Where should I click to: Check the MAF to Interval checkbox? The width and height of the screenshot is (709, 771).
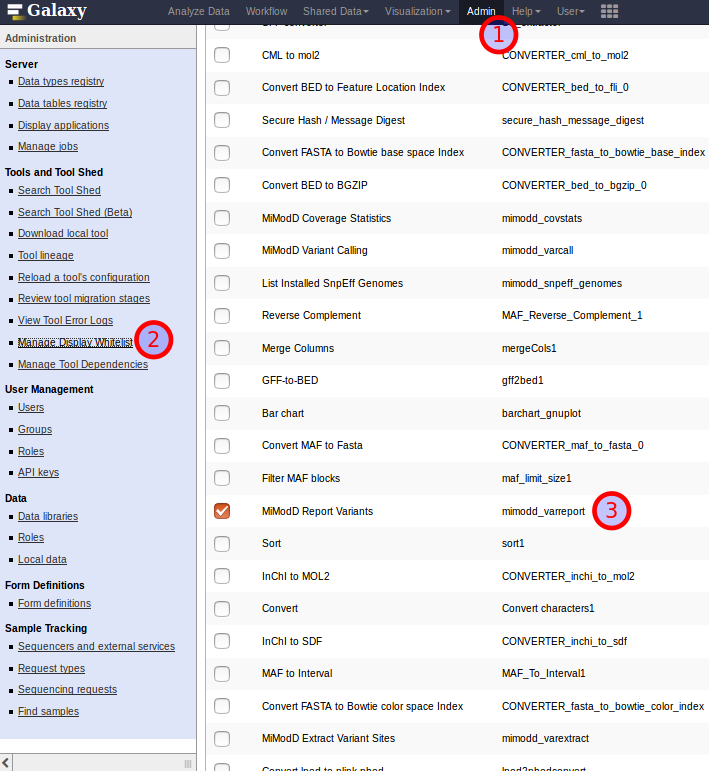(222, 674)
